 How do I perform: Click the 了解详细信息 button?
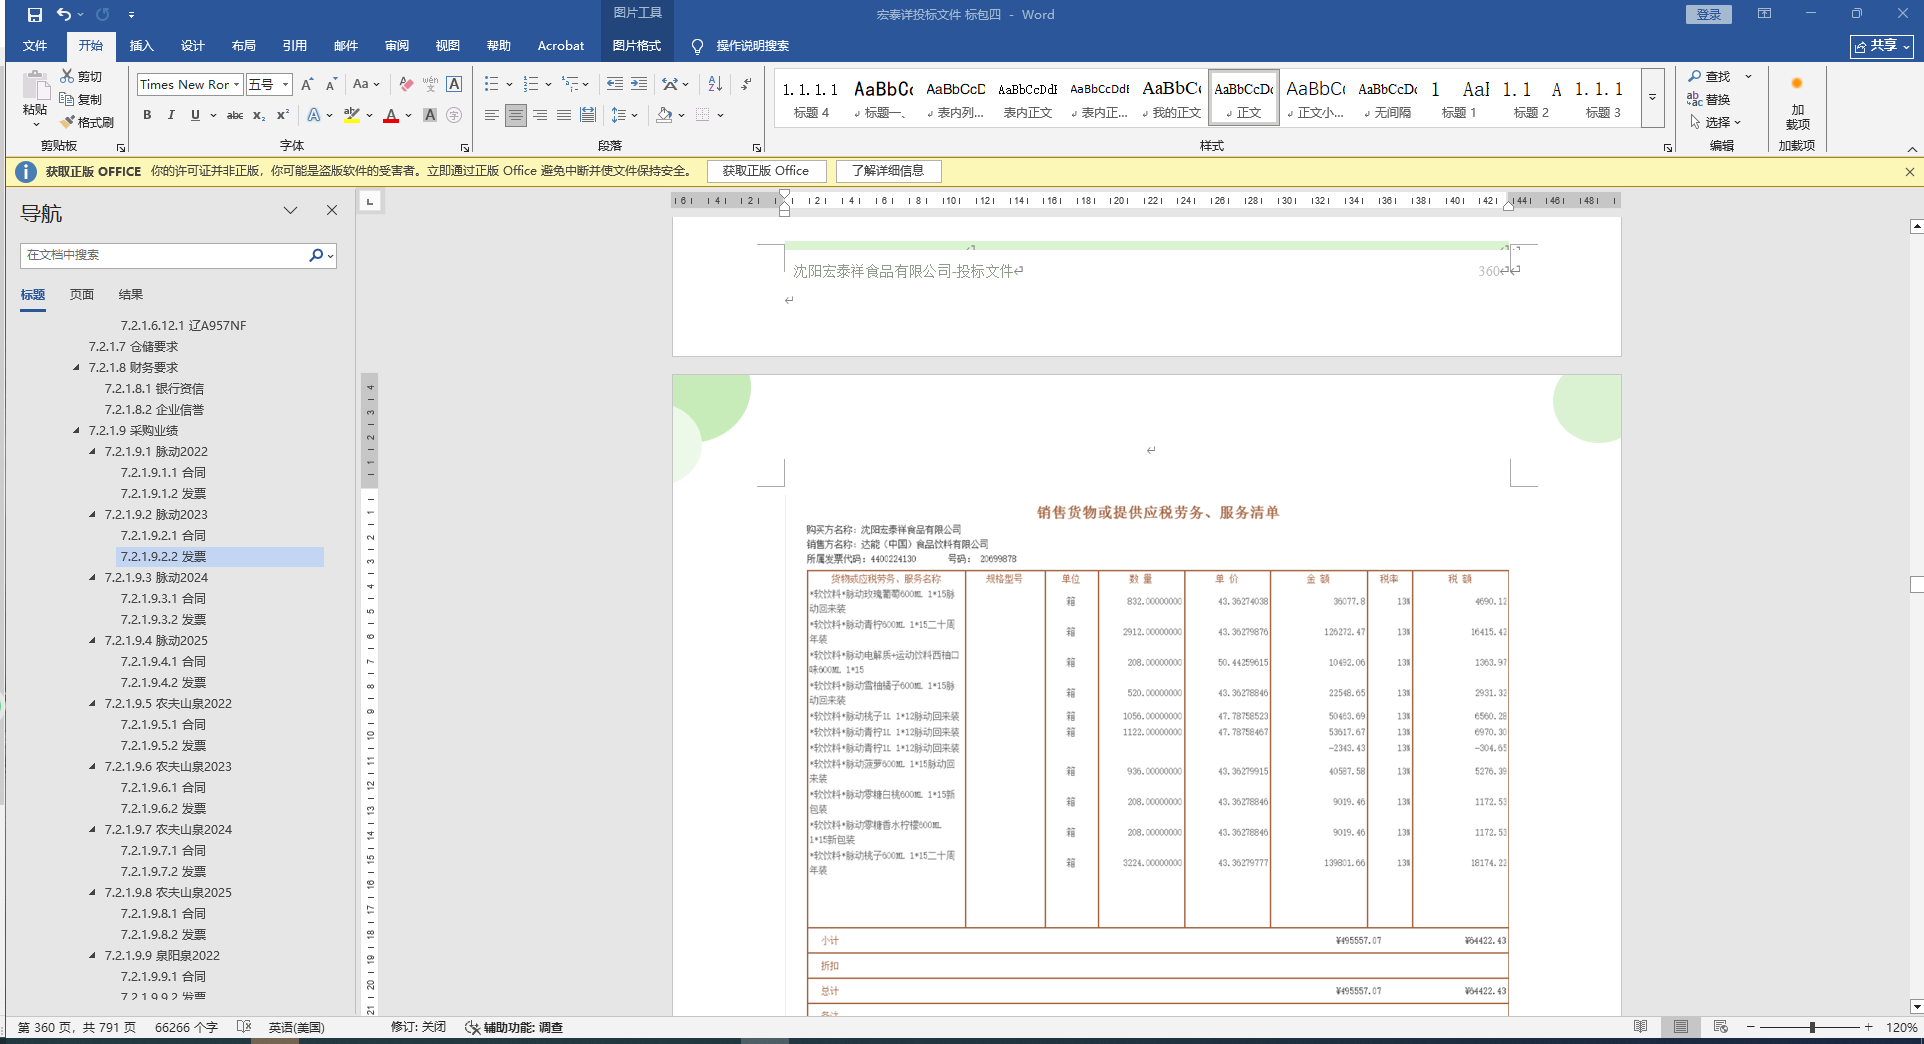(888, 171)
